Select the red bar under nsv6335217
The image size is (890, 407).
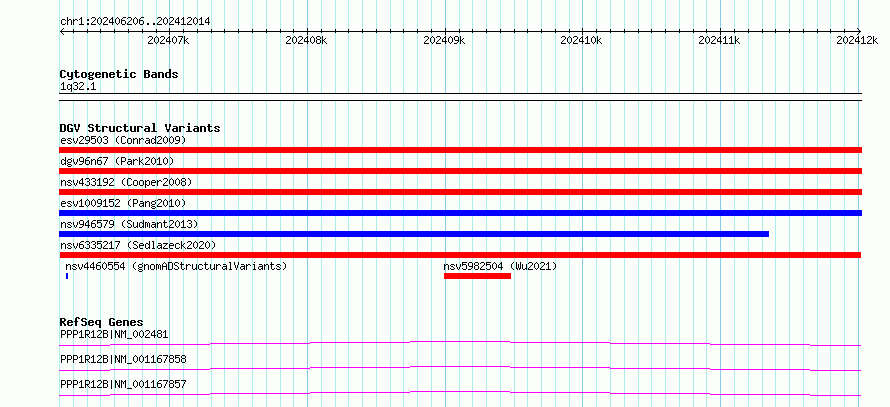tap(460, 255)
